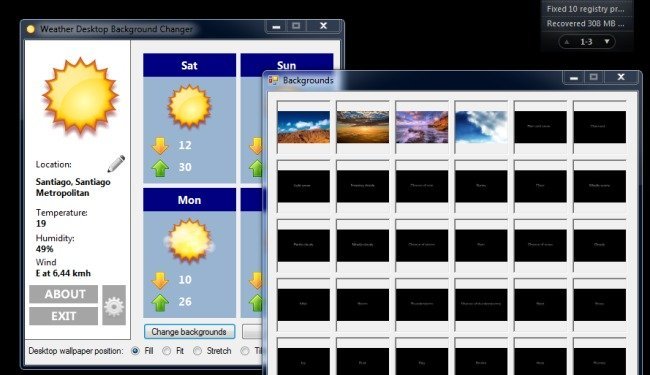Click the Sat high temperature 30
Image resolution: width=650 pixels, height=375 pixels.
[x=185, y=167]
